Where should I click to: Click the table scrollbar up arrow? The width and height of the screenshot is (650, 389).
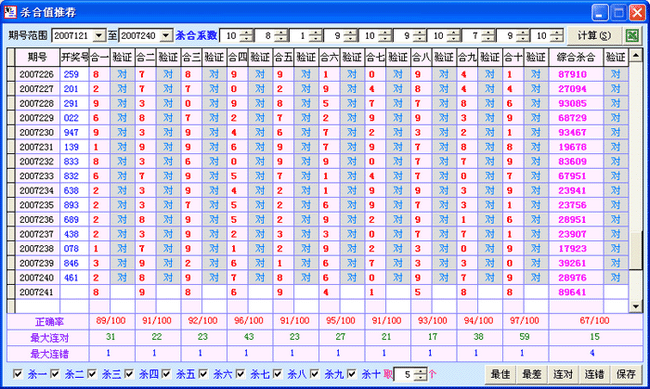(635, 55)
